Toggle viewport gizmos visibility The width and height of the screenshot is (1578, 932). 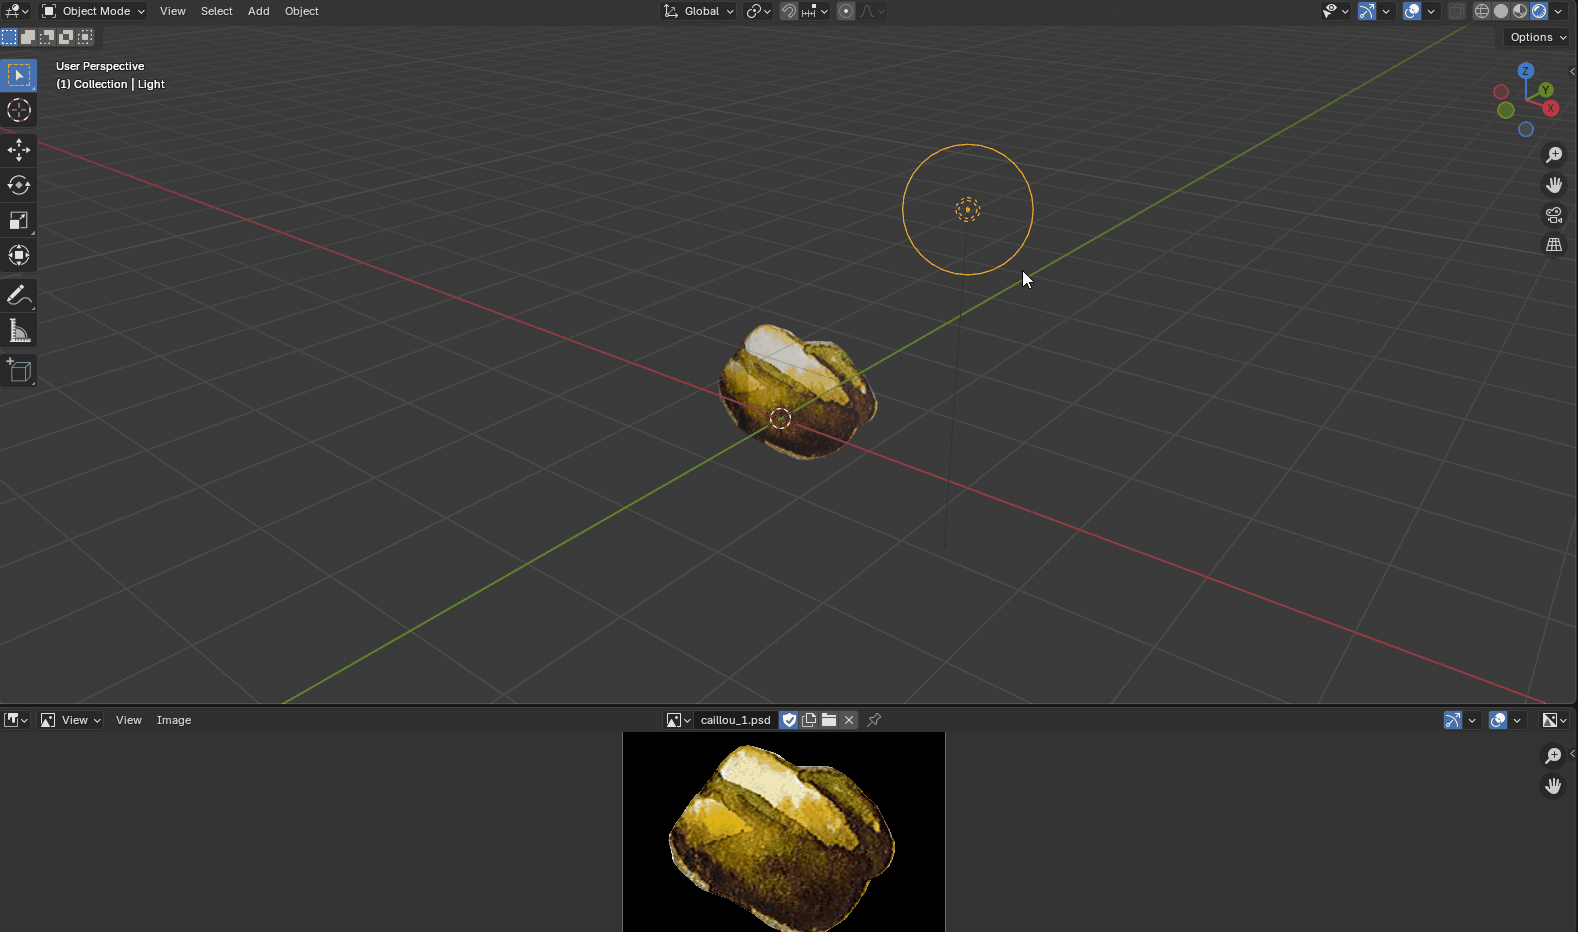(x=1366, y=11)
